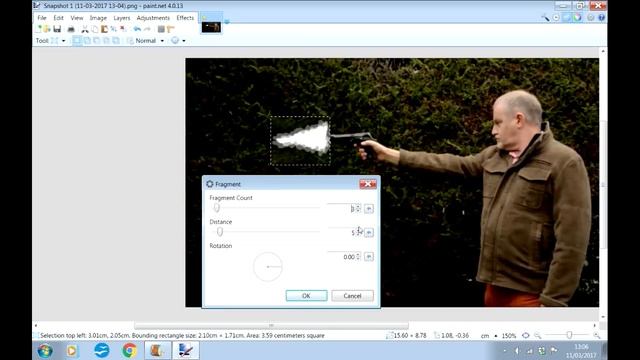Viewport: 640px width, 360px height.
Task: Close the Fragment dialog with the X
Action: [368, 184]
